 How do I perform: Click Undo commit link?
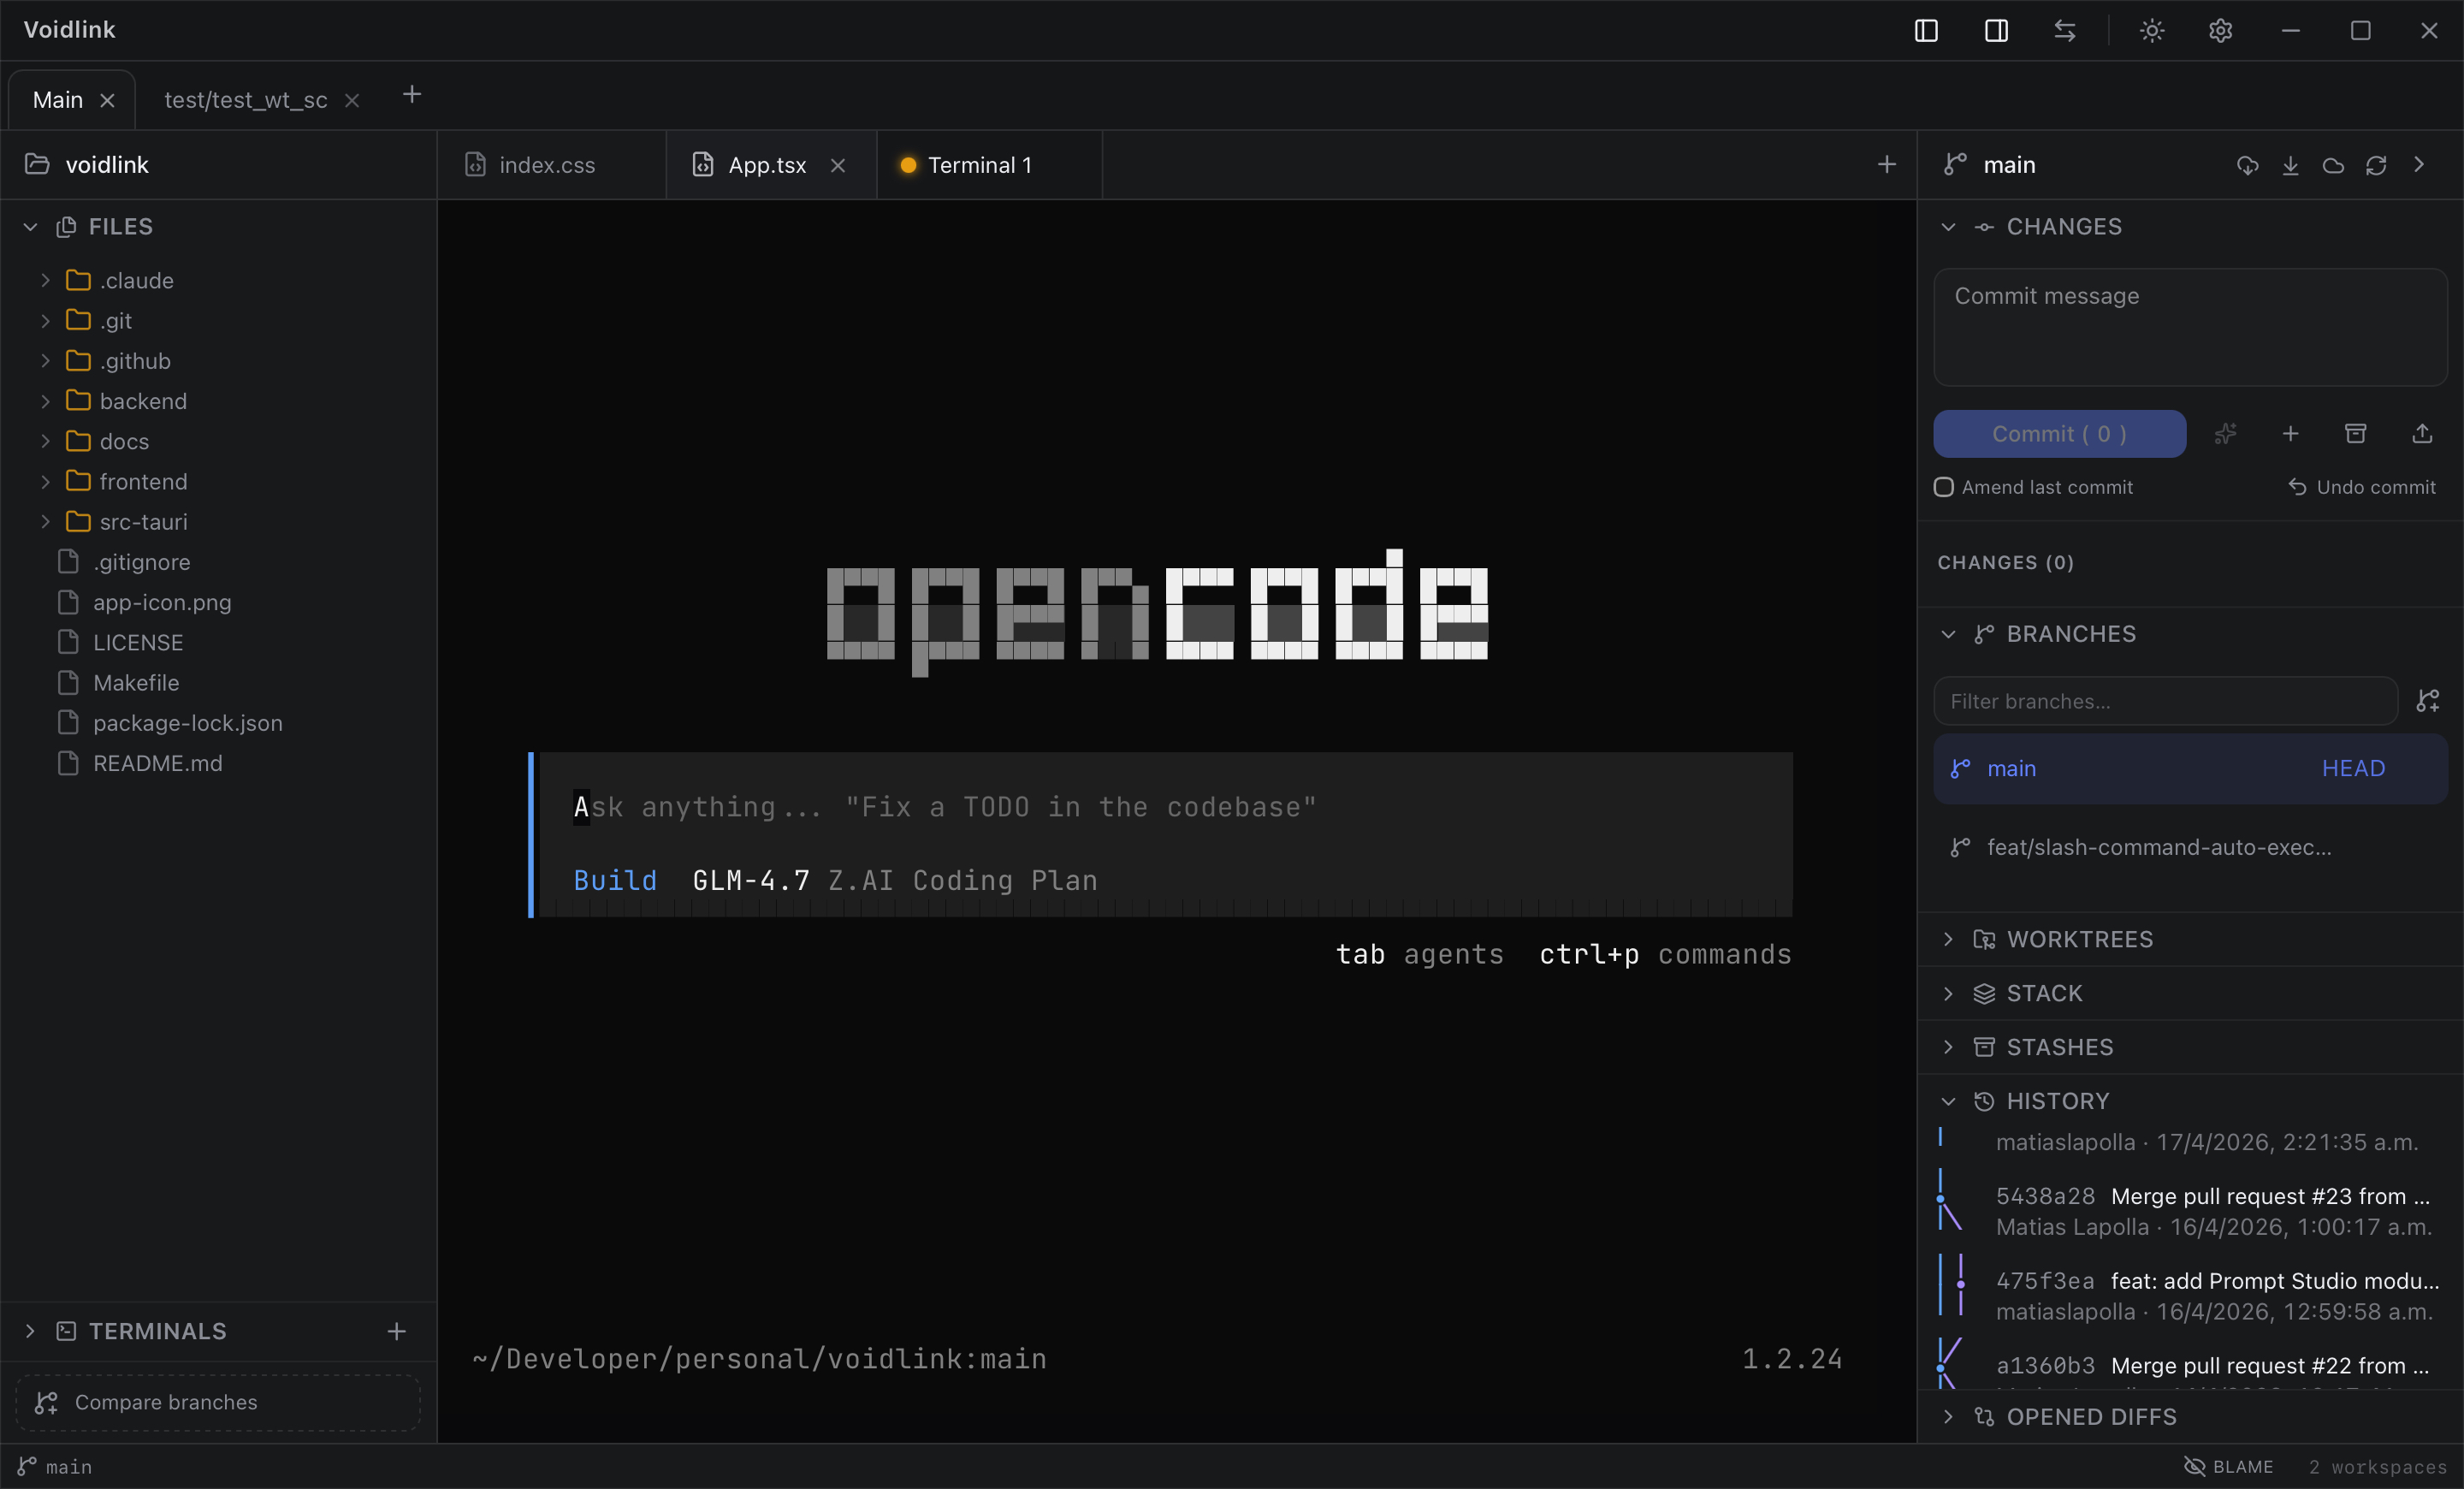(x=2362, y=487)
